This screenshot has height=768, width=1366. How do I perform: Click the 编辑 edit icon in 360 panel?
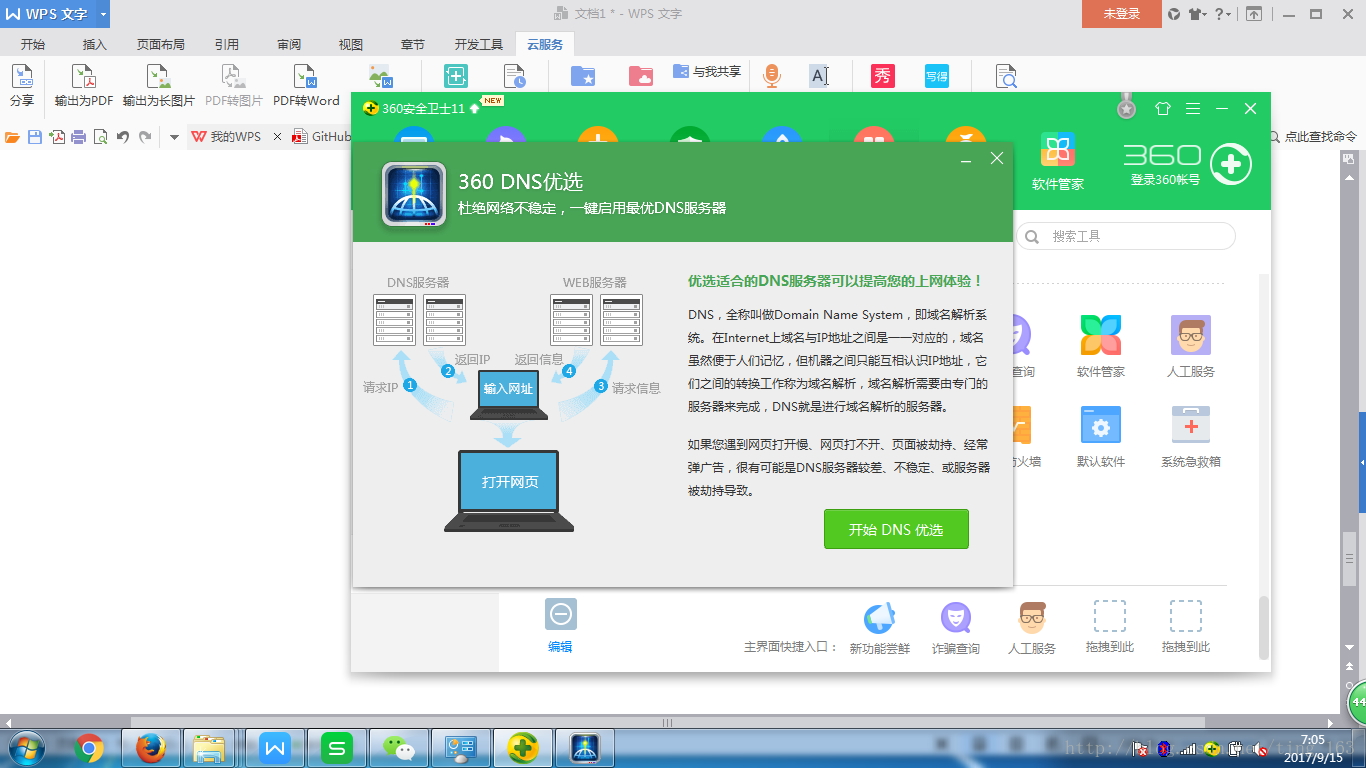[x=560, y=625]
